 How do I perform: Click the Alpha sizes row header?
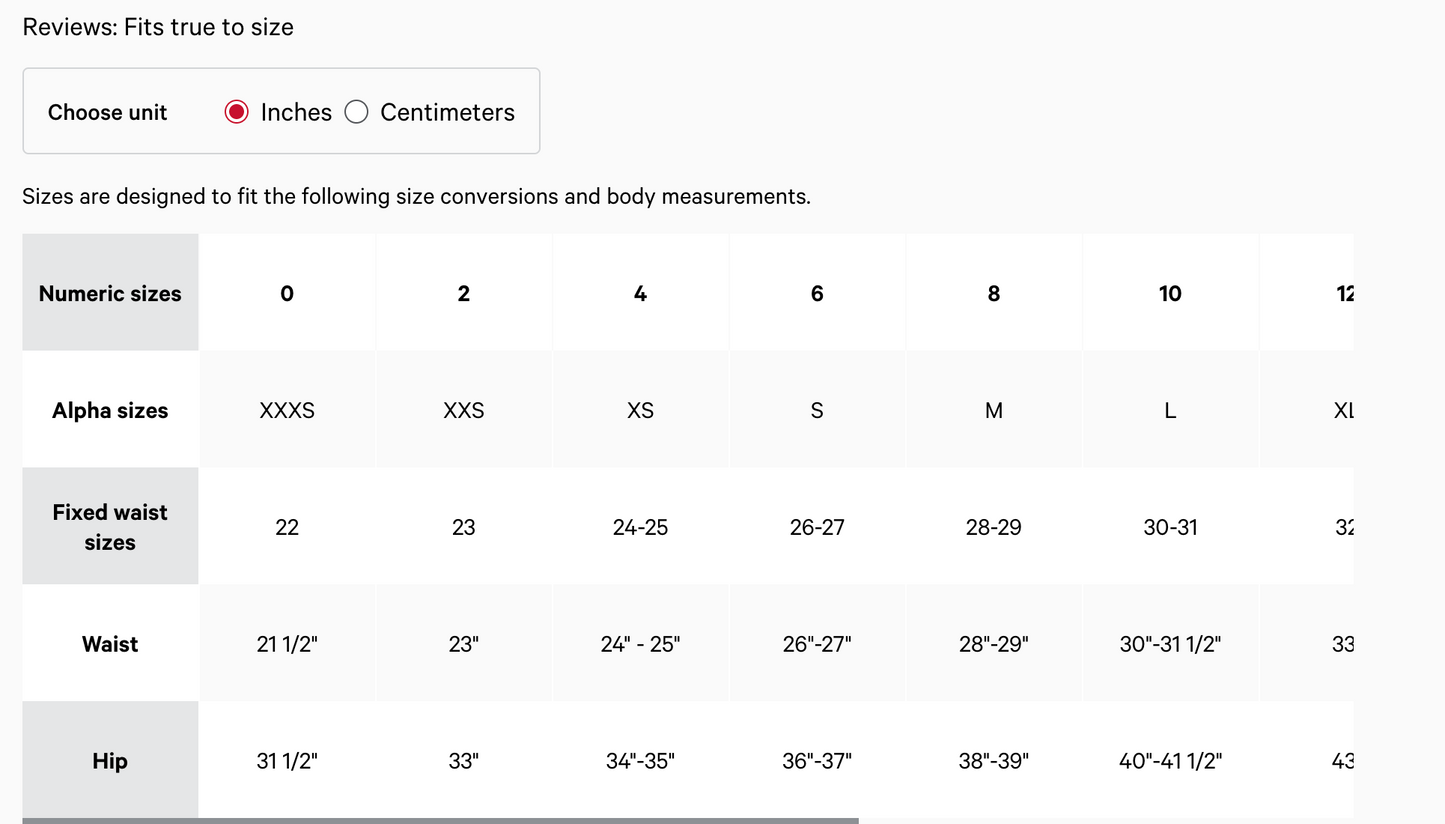point(110,410)
